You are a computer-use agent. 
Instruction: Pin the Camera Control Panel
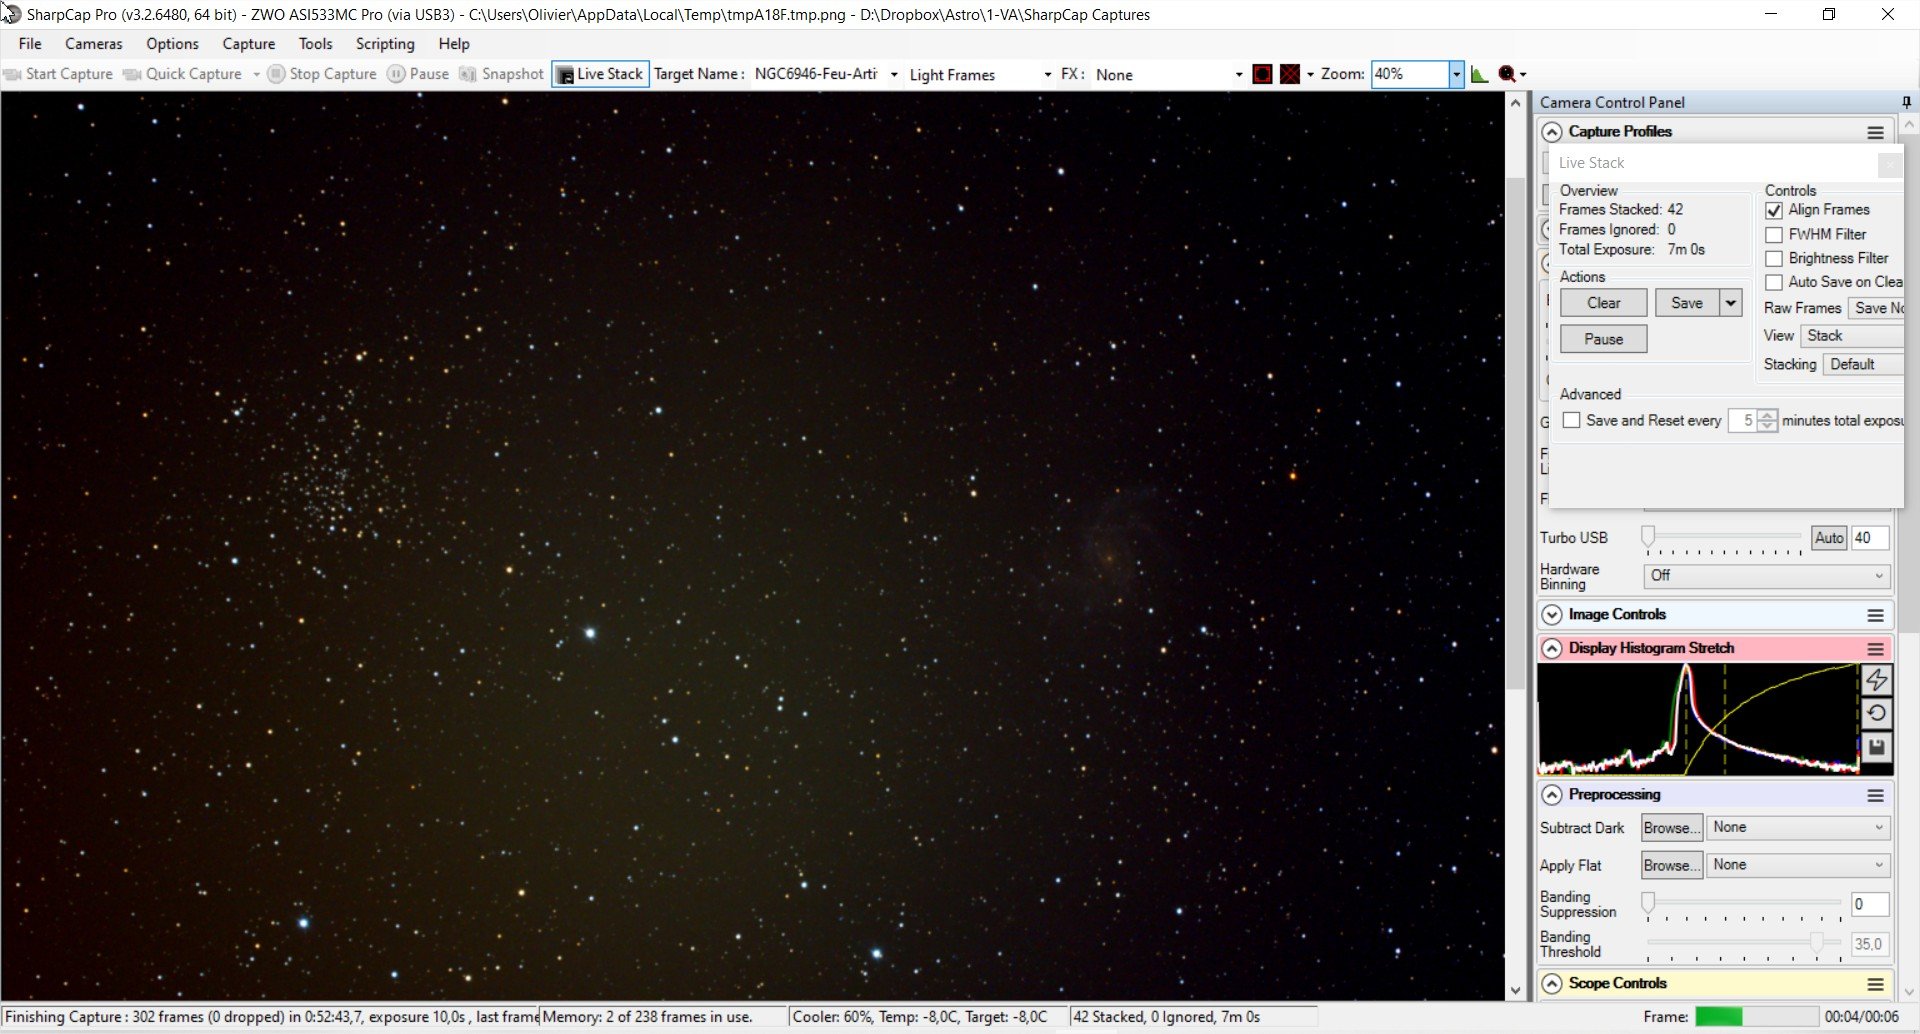(1906, 102)
